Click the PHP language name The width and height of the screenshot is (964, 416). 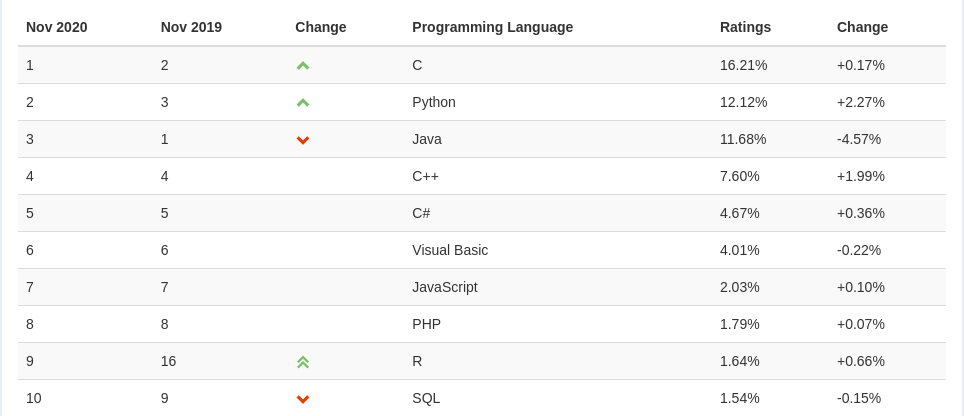[x=426, y=324]
